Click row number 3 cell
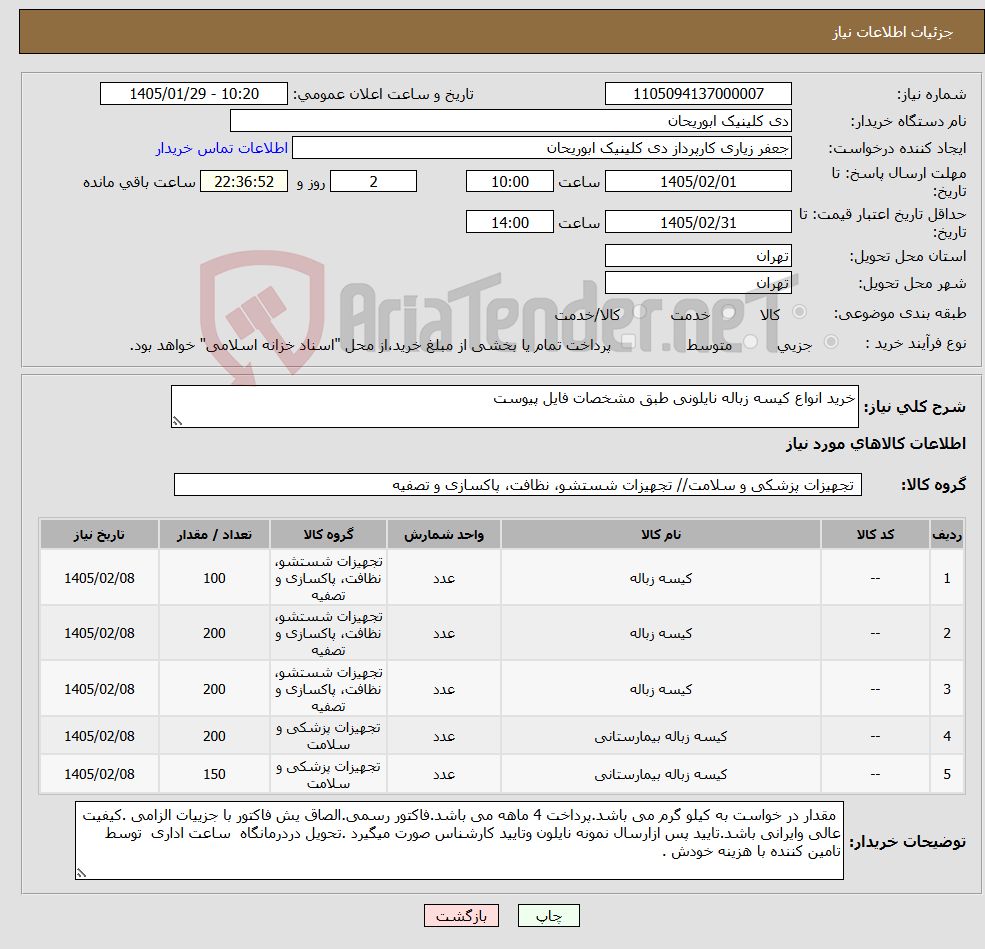 coord(947,690)
